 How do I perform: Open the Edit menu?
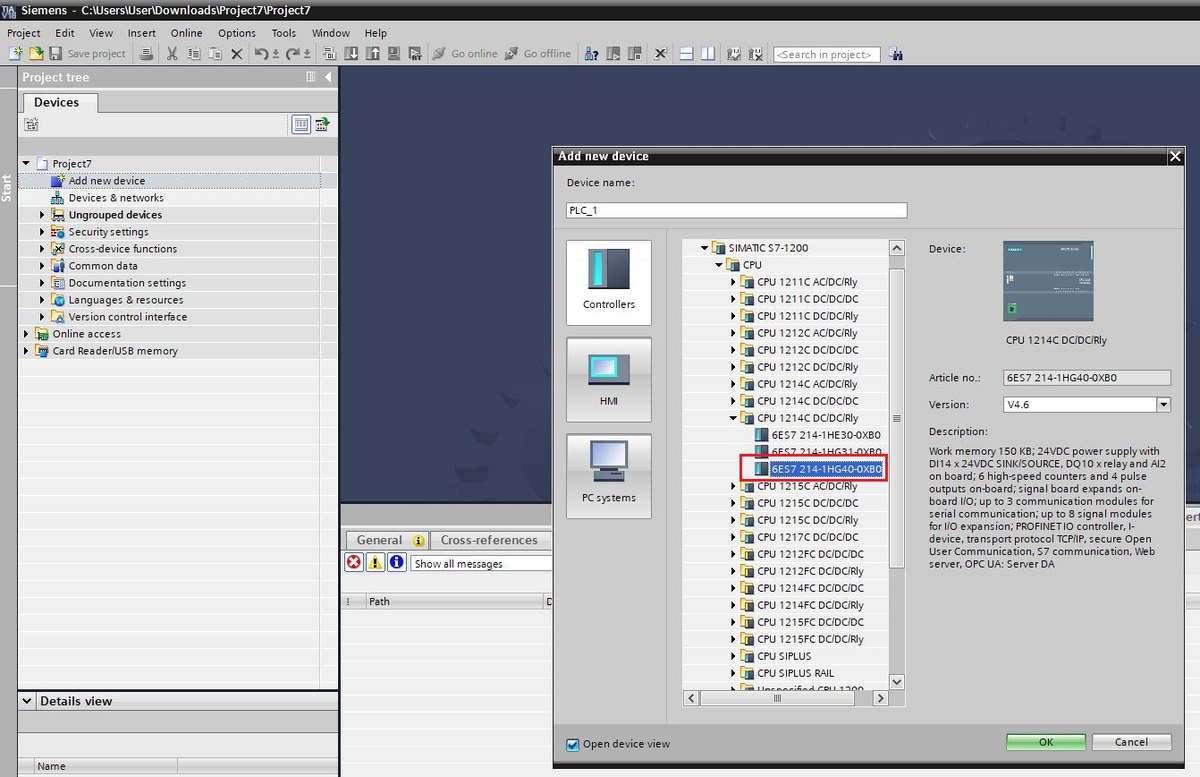65,33
